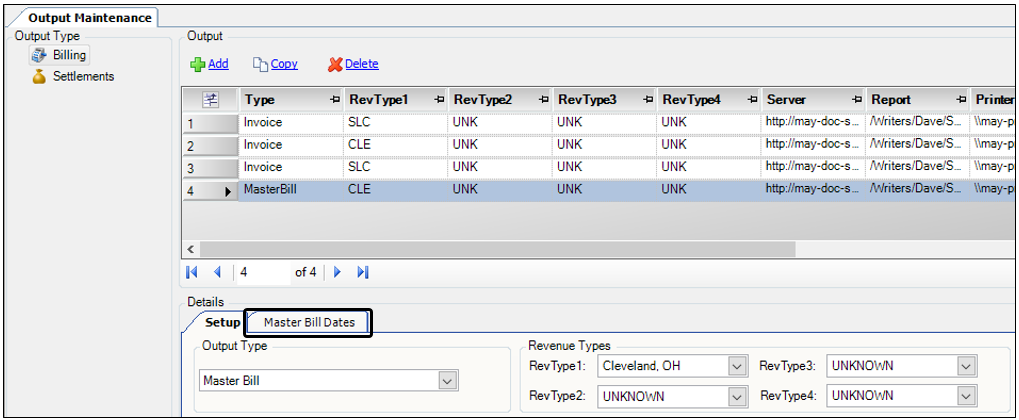
Task: Expand the RevType3 dropdown
Action: pos(965,367)
